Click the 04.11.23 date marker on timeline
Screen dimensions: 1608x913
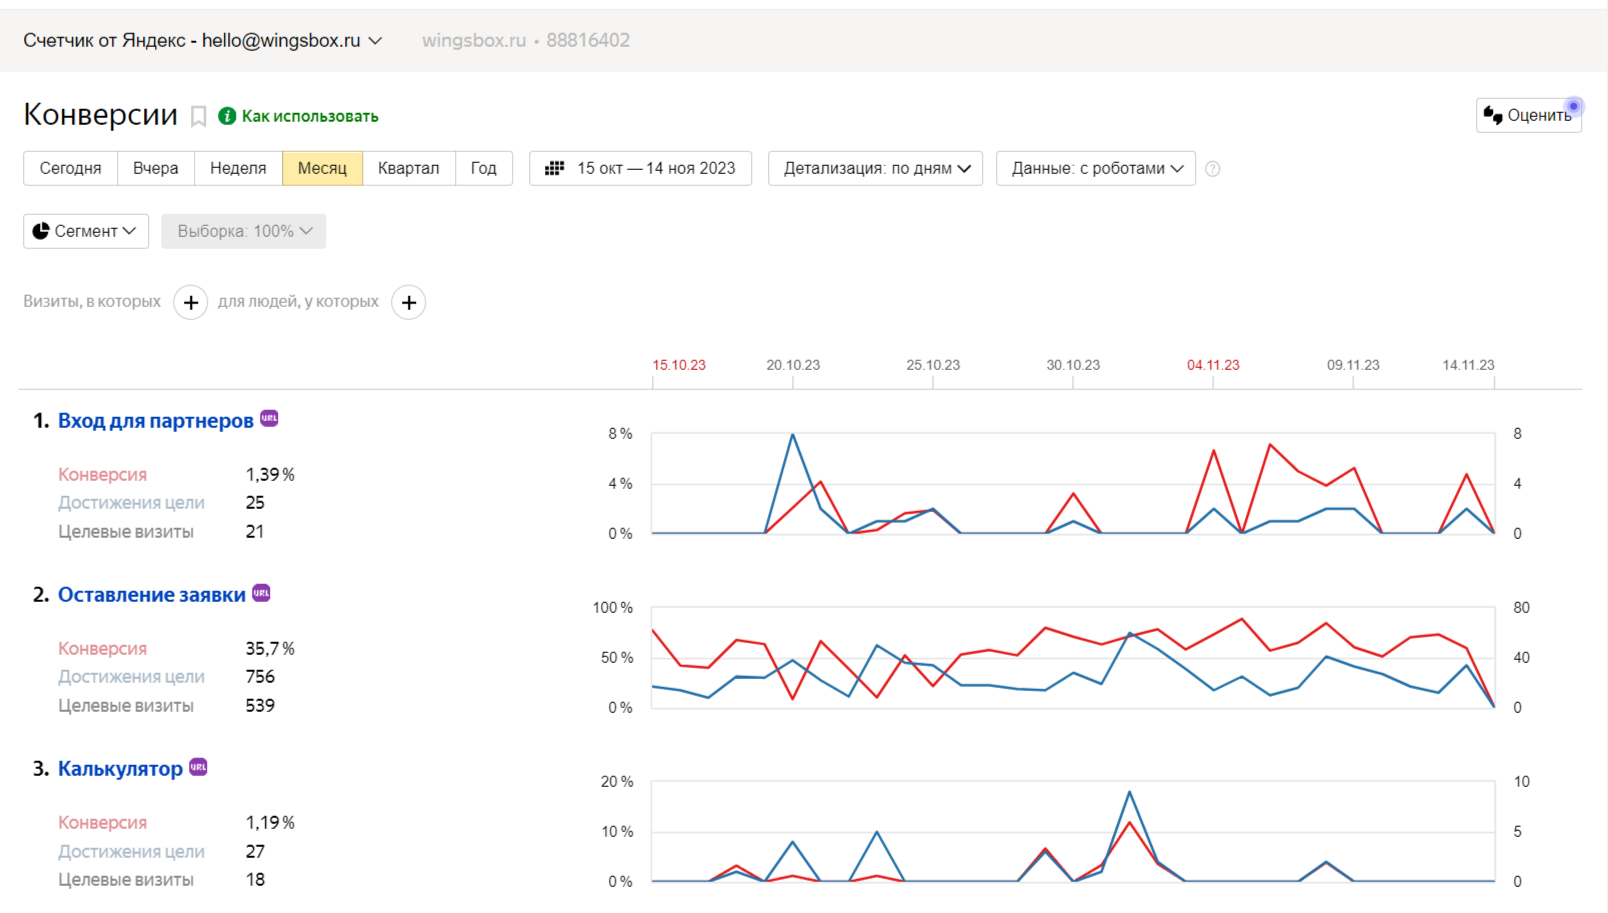tap(1213, 365)
